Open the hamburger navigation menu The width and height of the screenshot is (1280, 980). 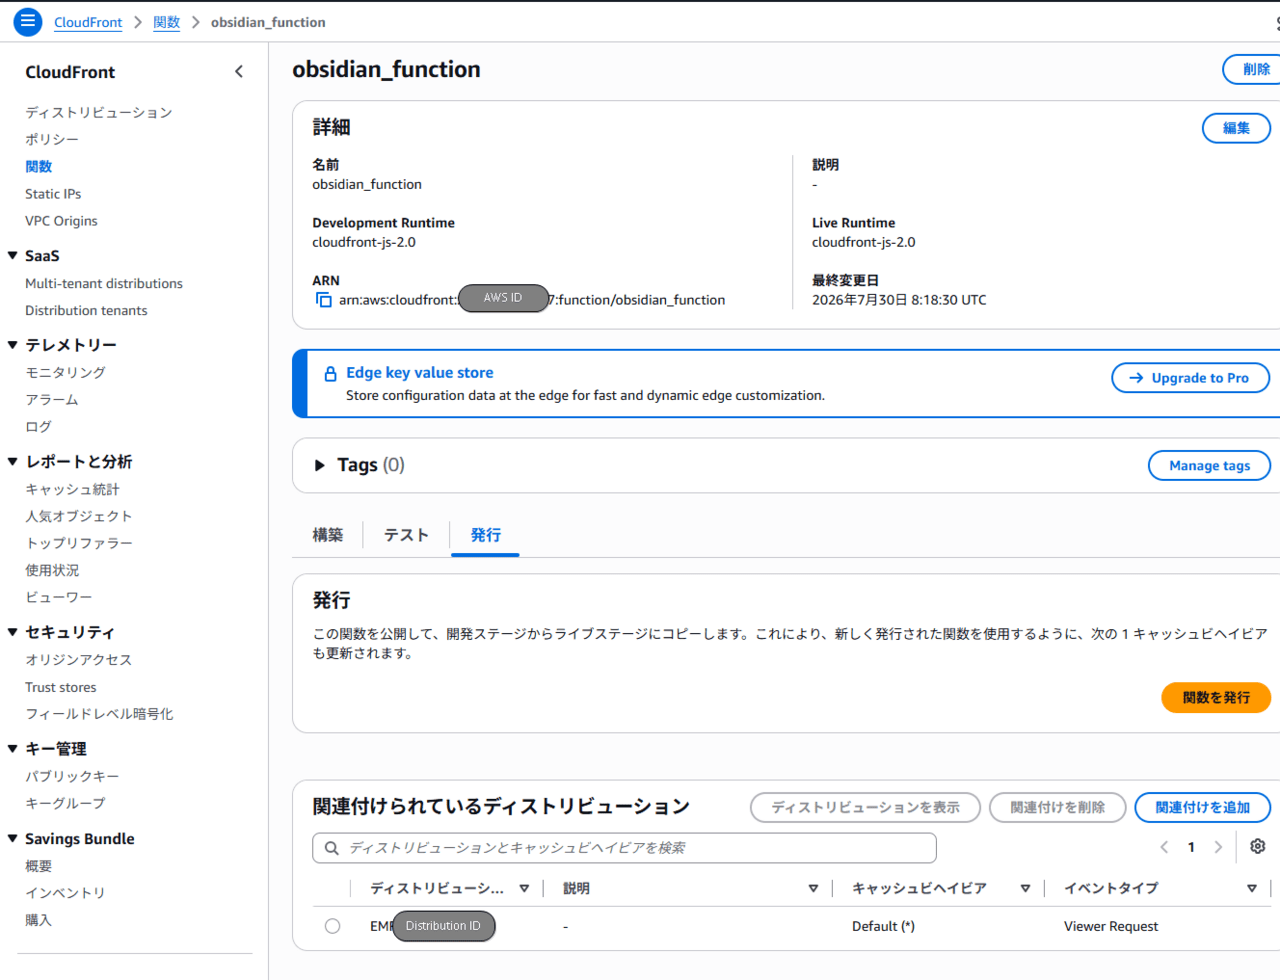click(28, 21)
